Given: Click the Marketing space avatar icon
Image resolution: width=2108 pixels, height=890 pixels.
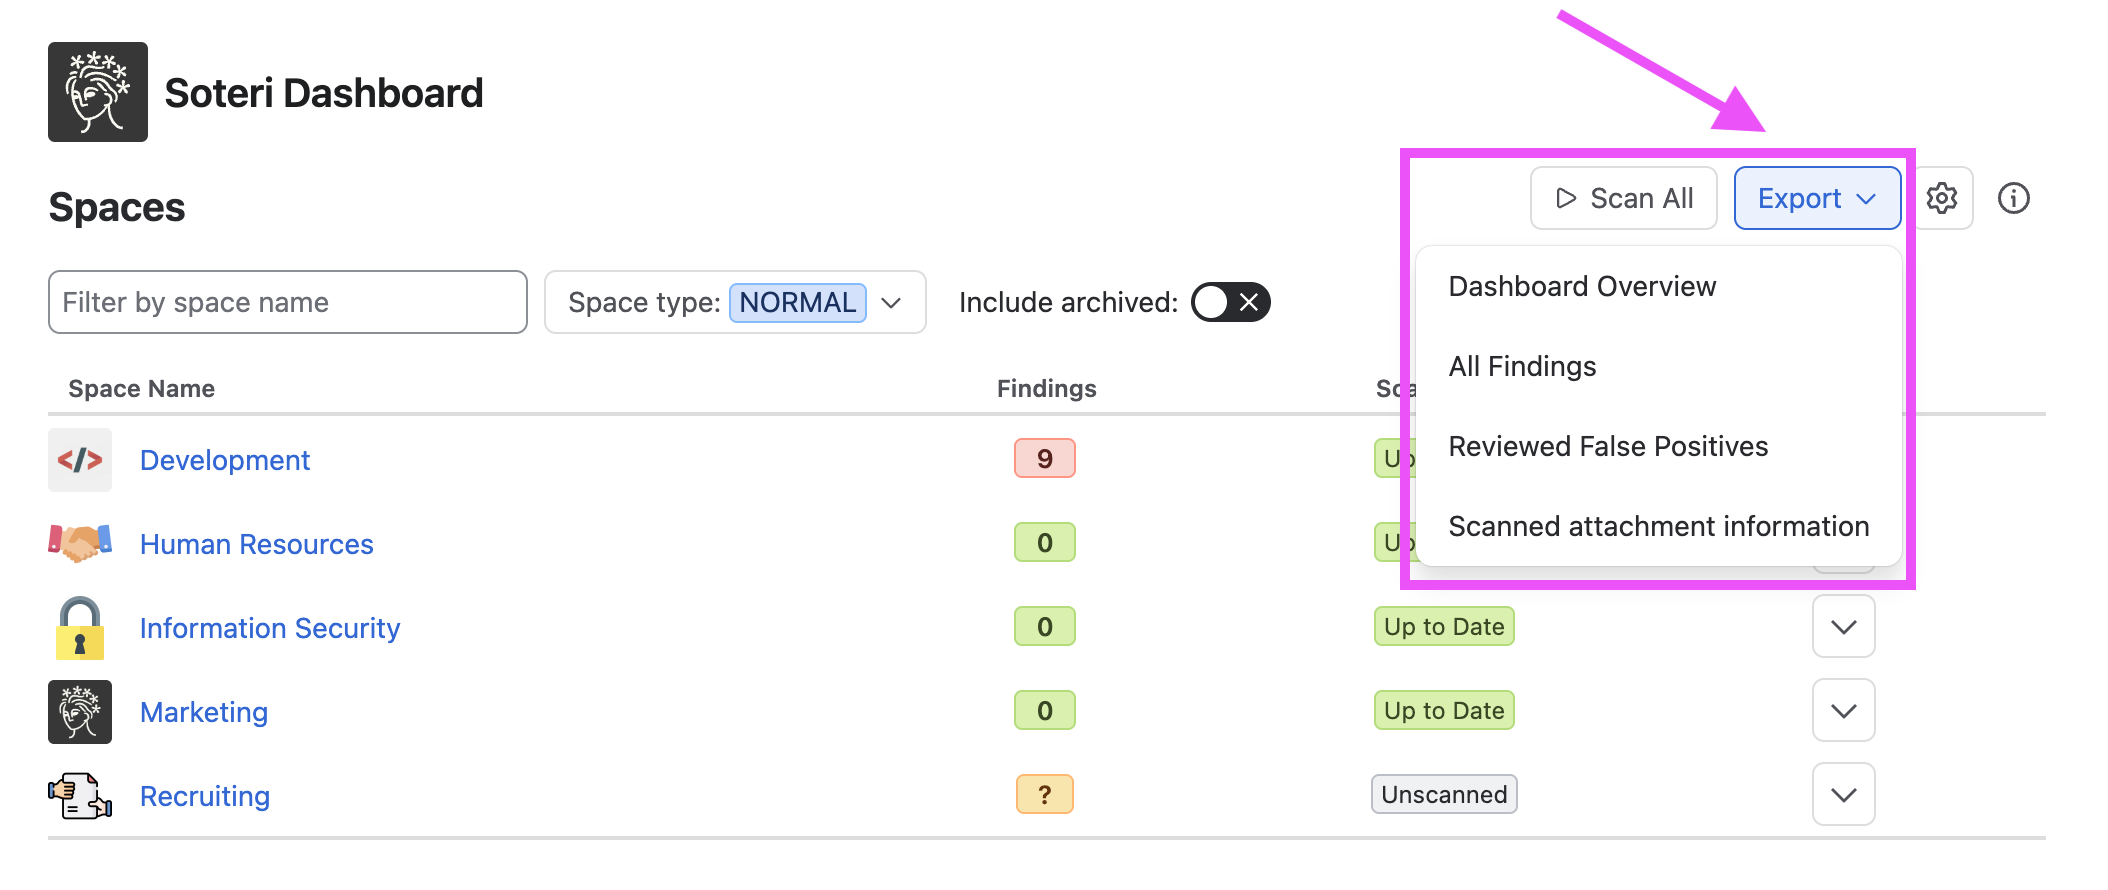Looking at the screenshot, I should click(80, 712).
